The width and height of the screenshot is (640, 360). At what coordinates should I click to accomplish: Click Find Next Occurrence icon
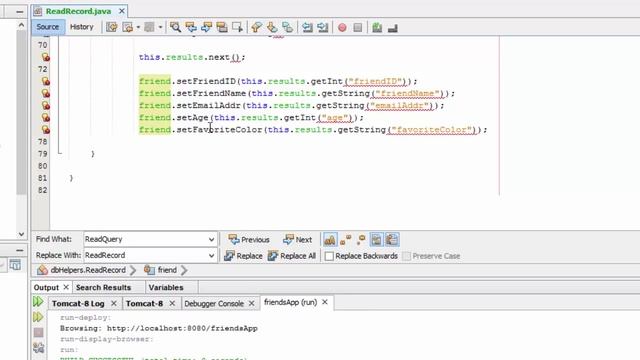[207, 27]
